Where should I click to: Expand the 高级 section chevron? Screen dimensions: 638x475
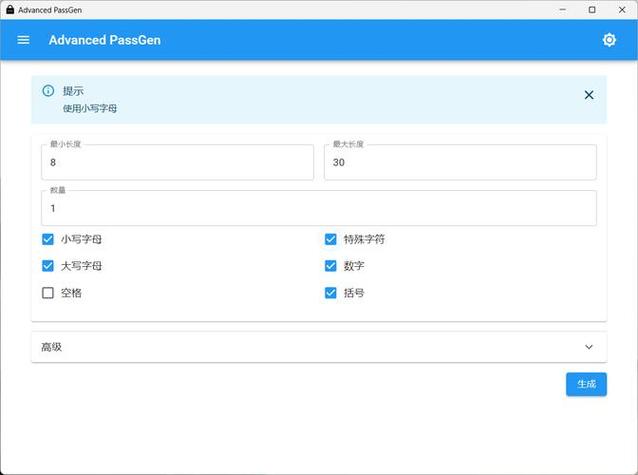point(588,347)
